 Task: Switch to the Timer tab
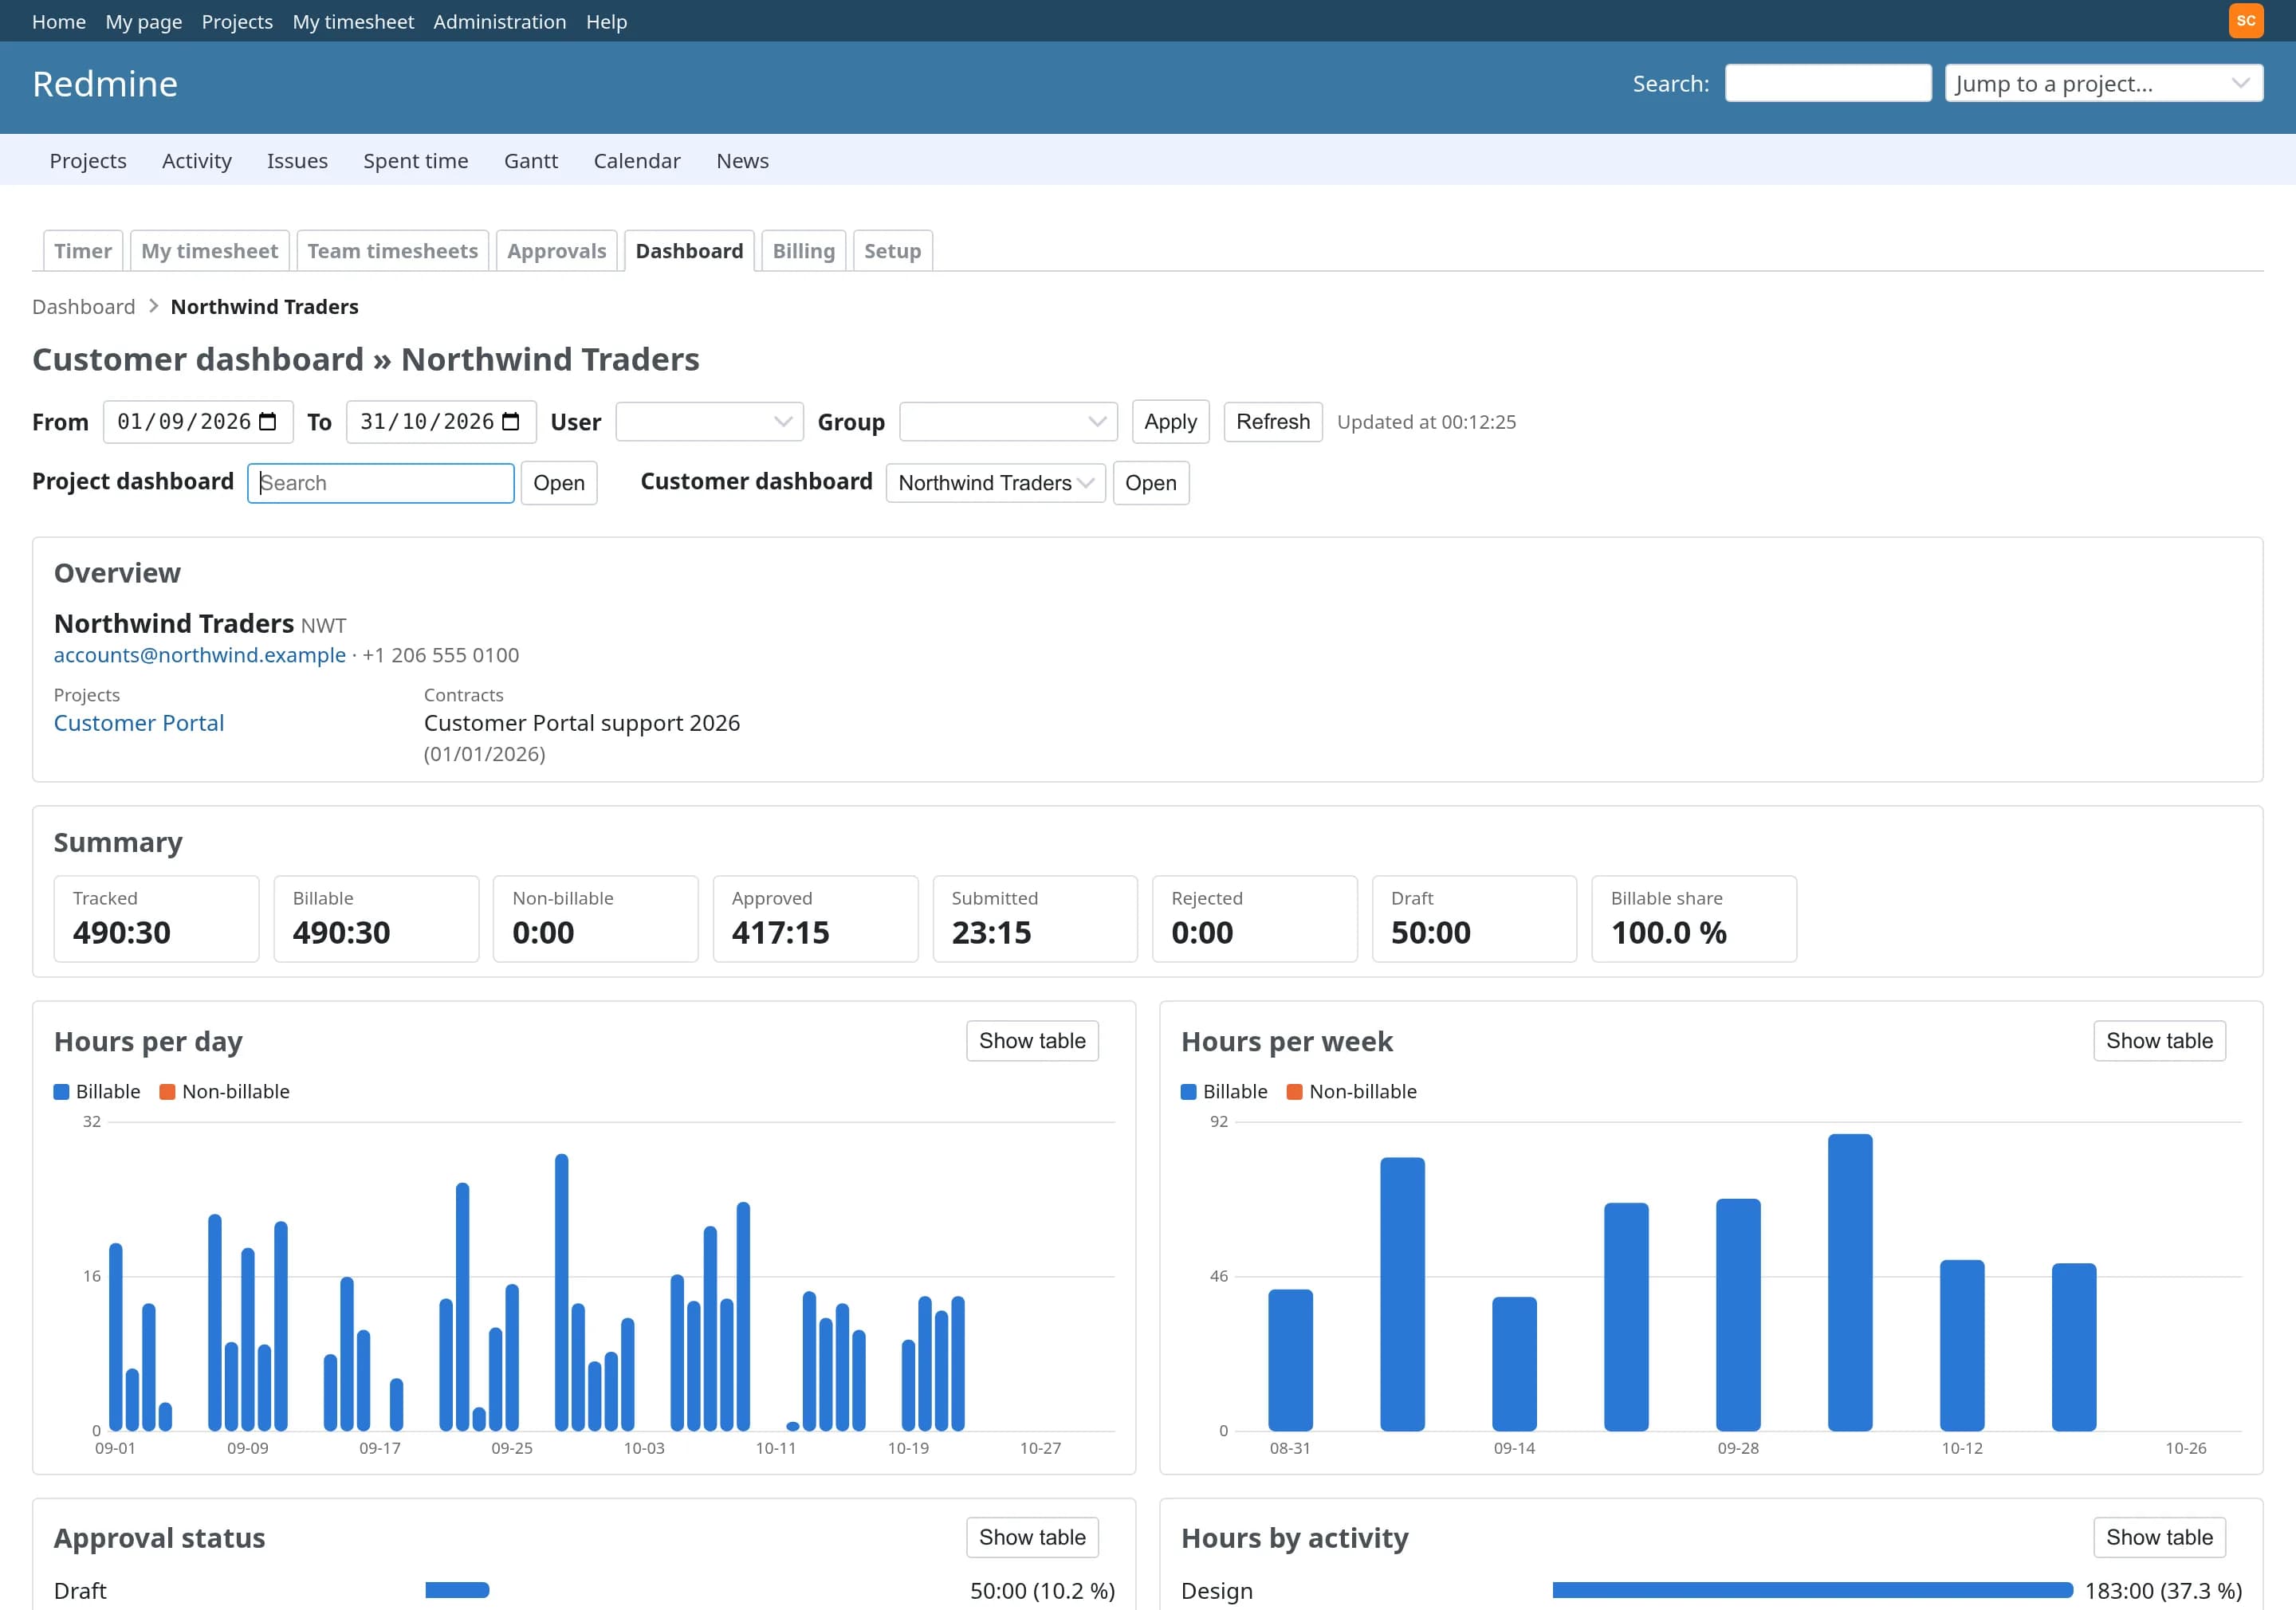(x=83, y=251)
